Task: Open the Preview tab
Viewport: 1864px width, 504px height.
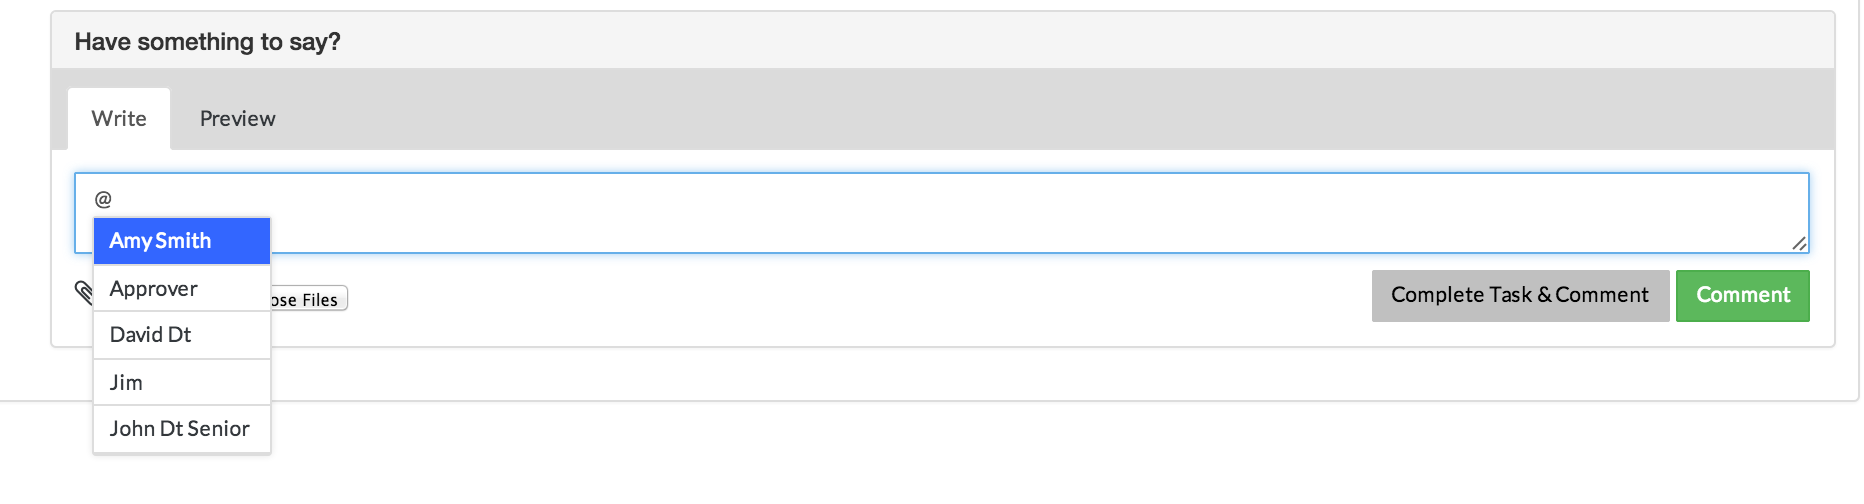Action: point(237,119)
